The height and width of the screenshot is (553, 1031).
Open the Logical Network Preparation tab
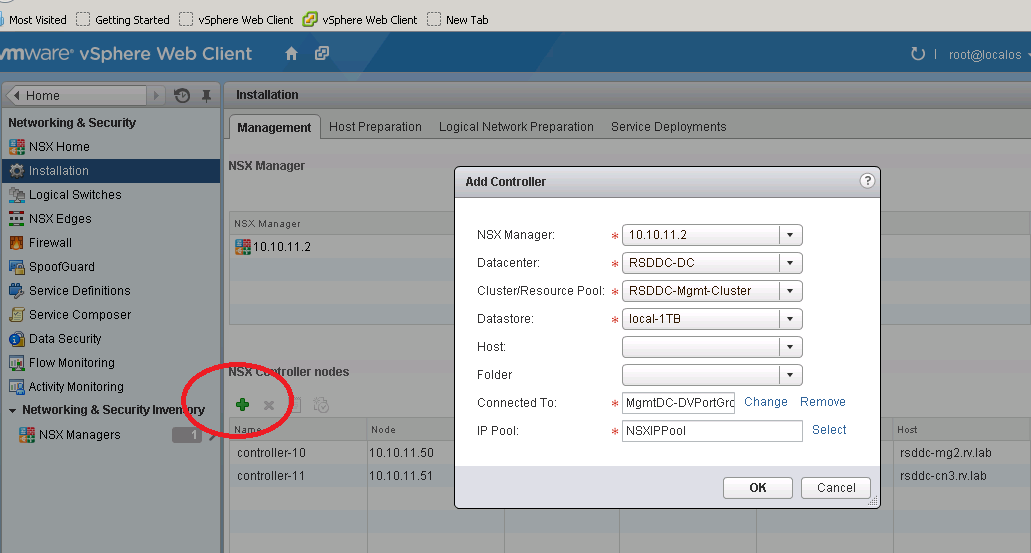[516, 127]
